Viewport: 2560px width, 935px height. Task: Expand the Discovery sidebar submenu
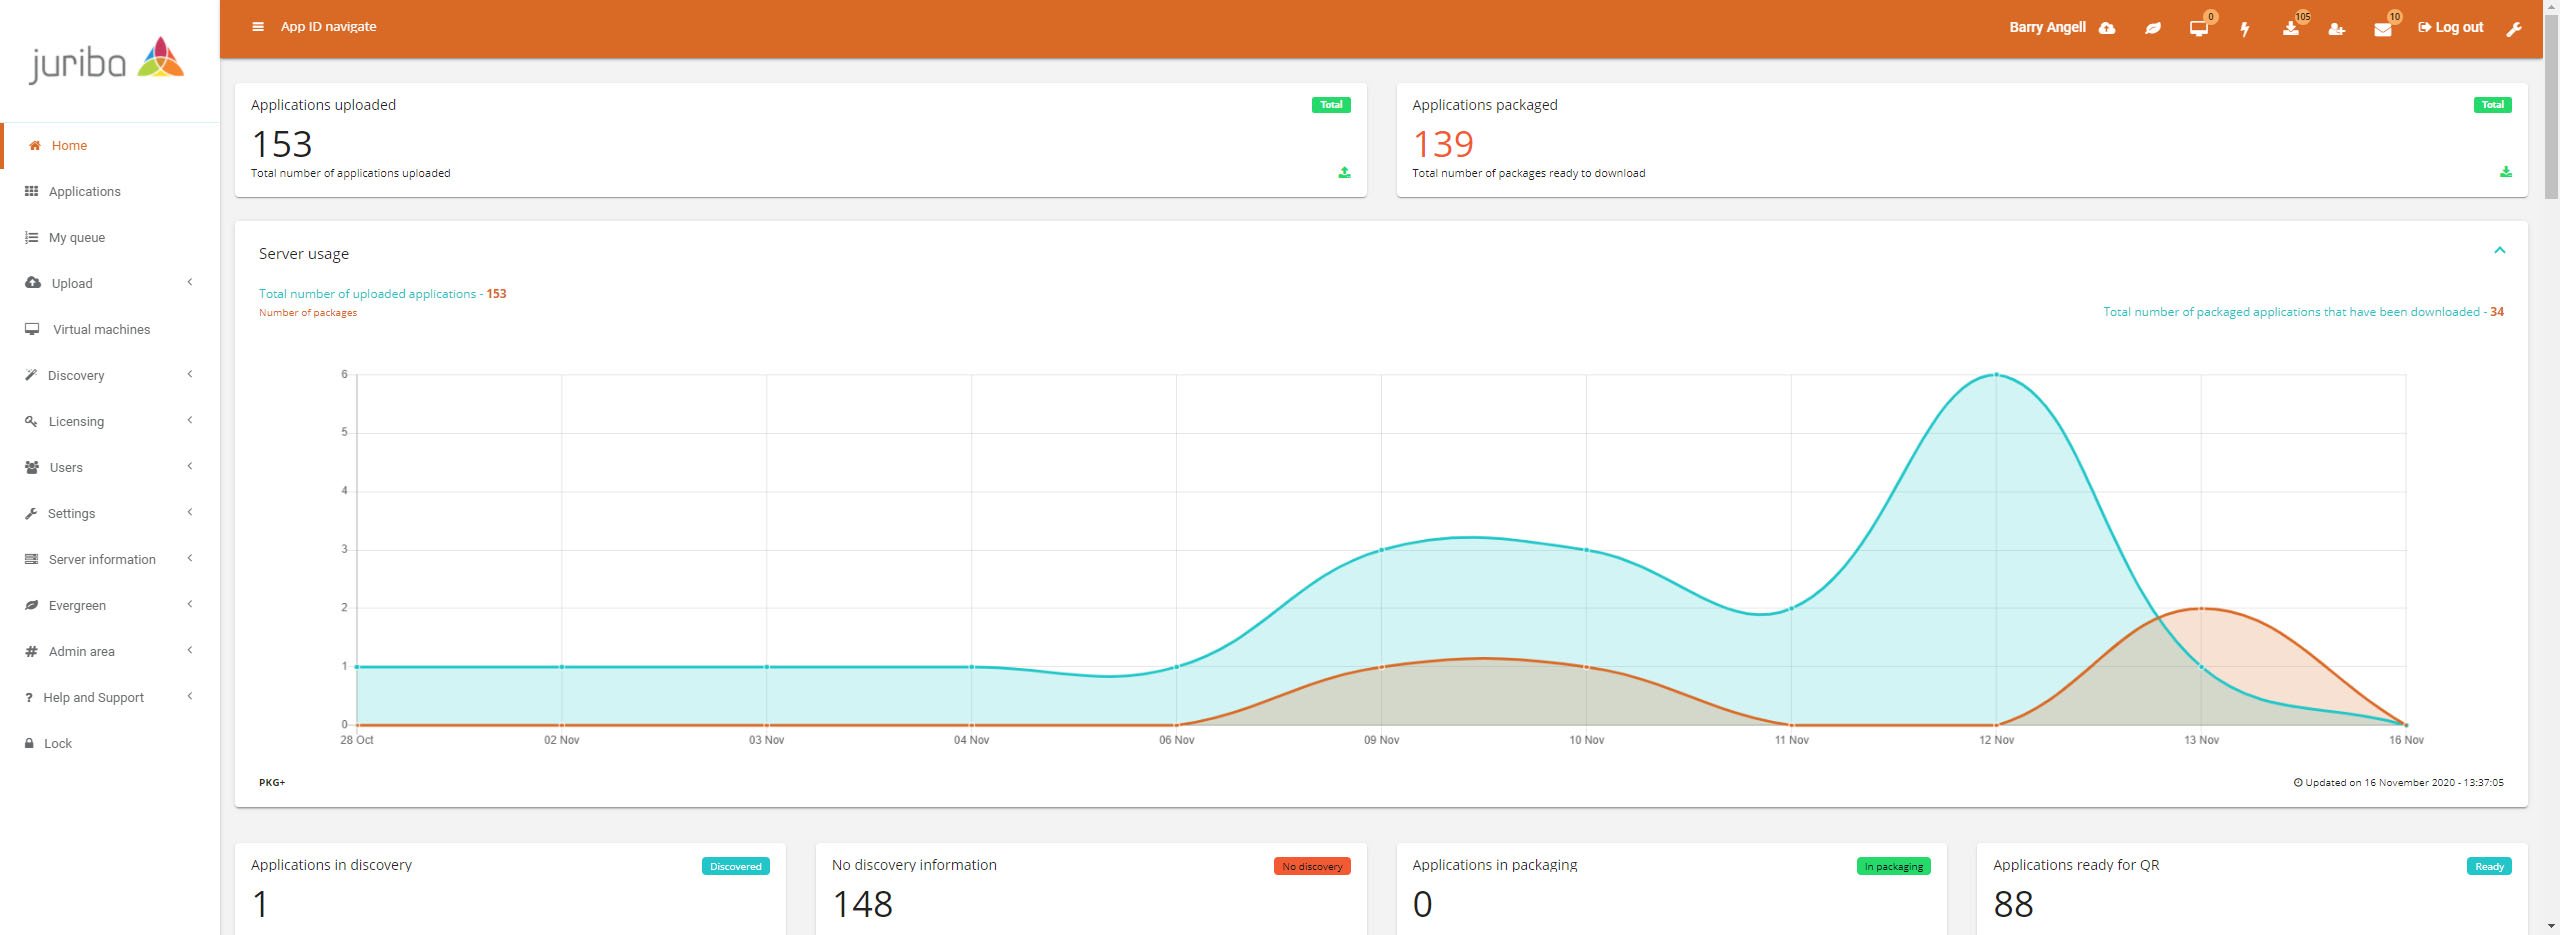[x=76, y=375]
